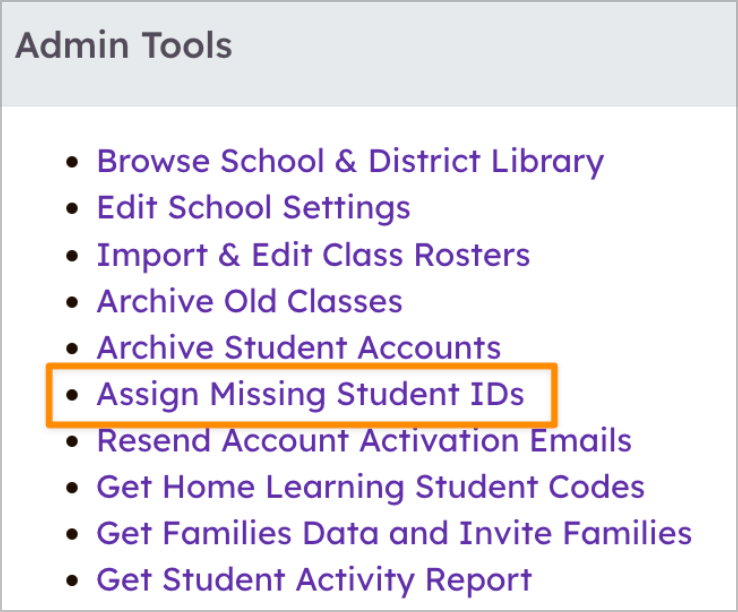
Task: Open Browse School & District Library link
Action: [x=350, y=161]
